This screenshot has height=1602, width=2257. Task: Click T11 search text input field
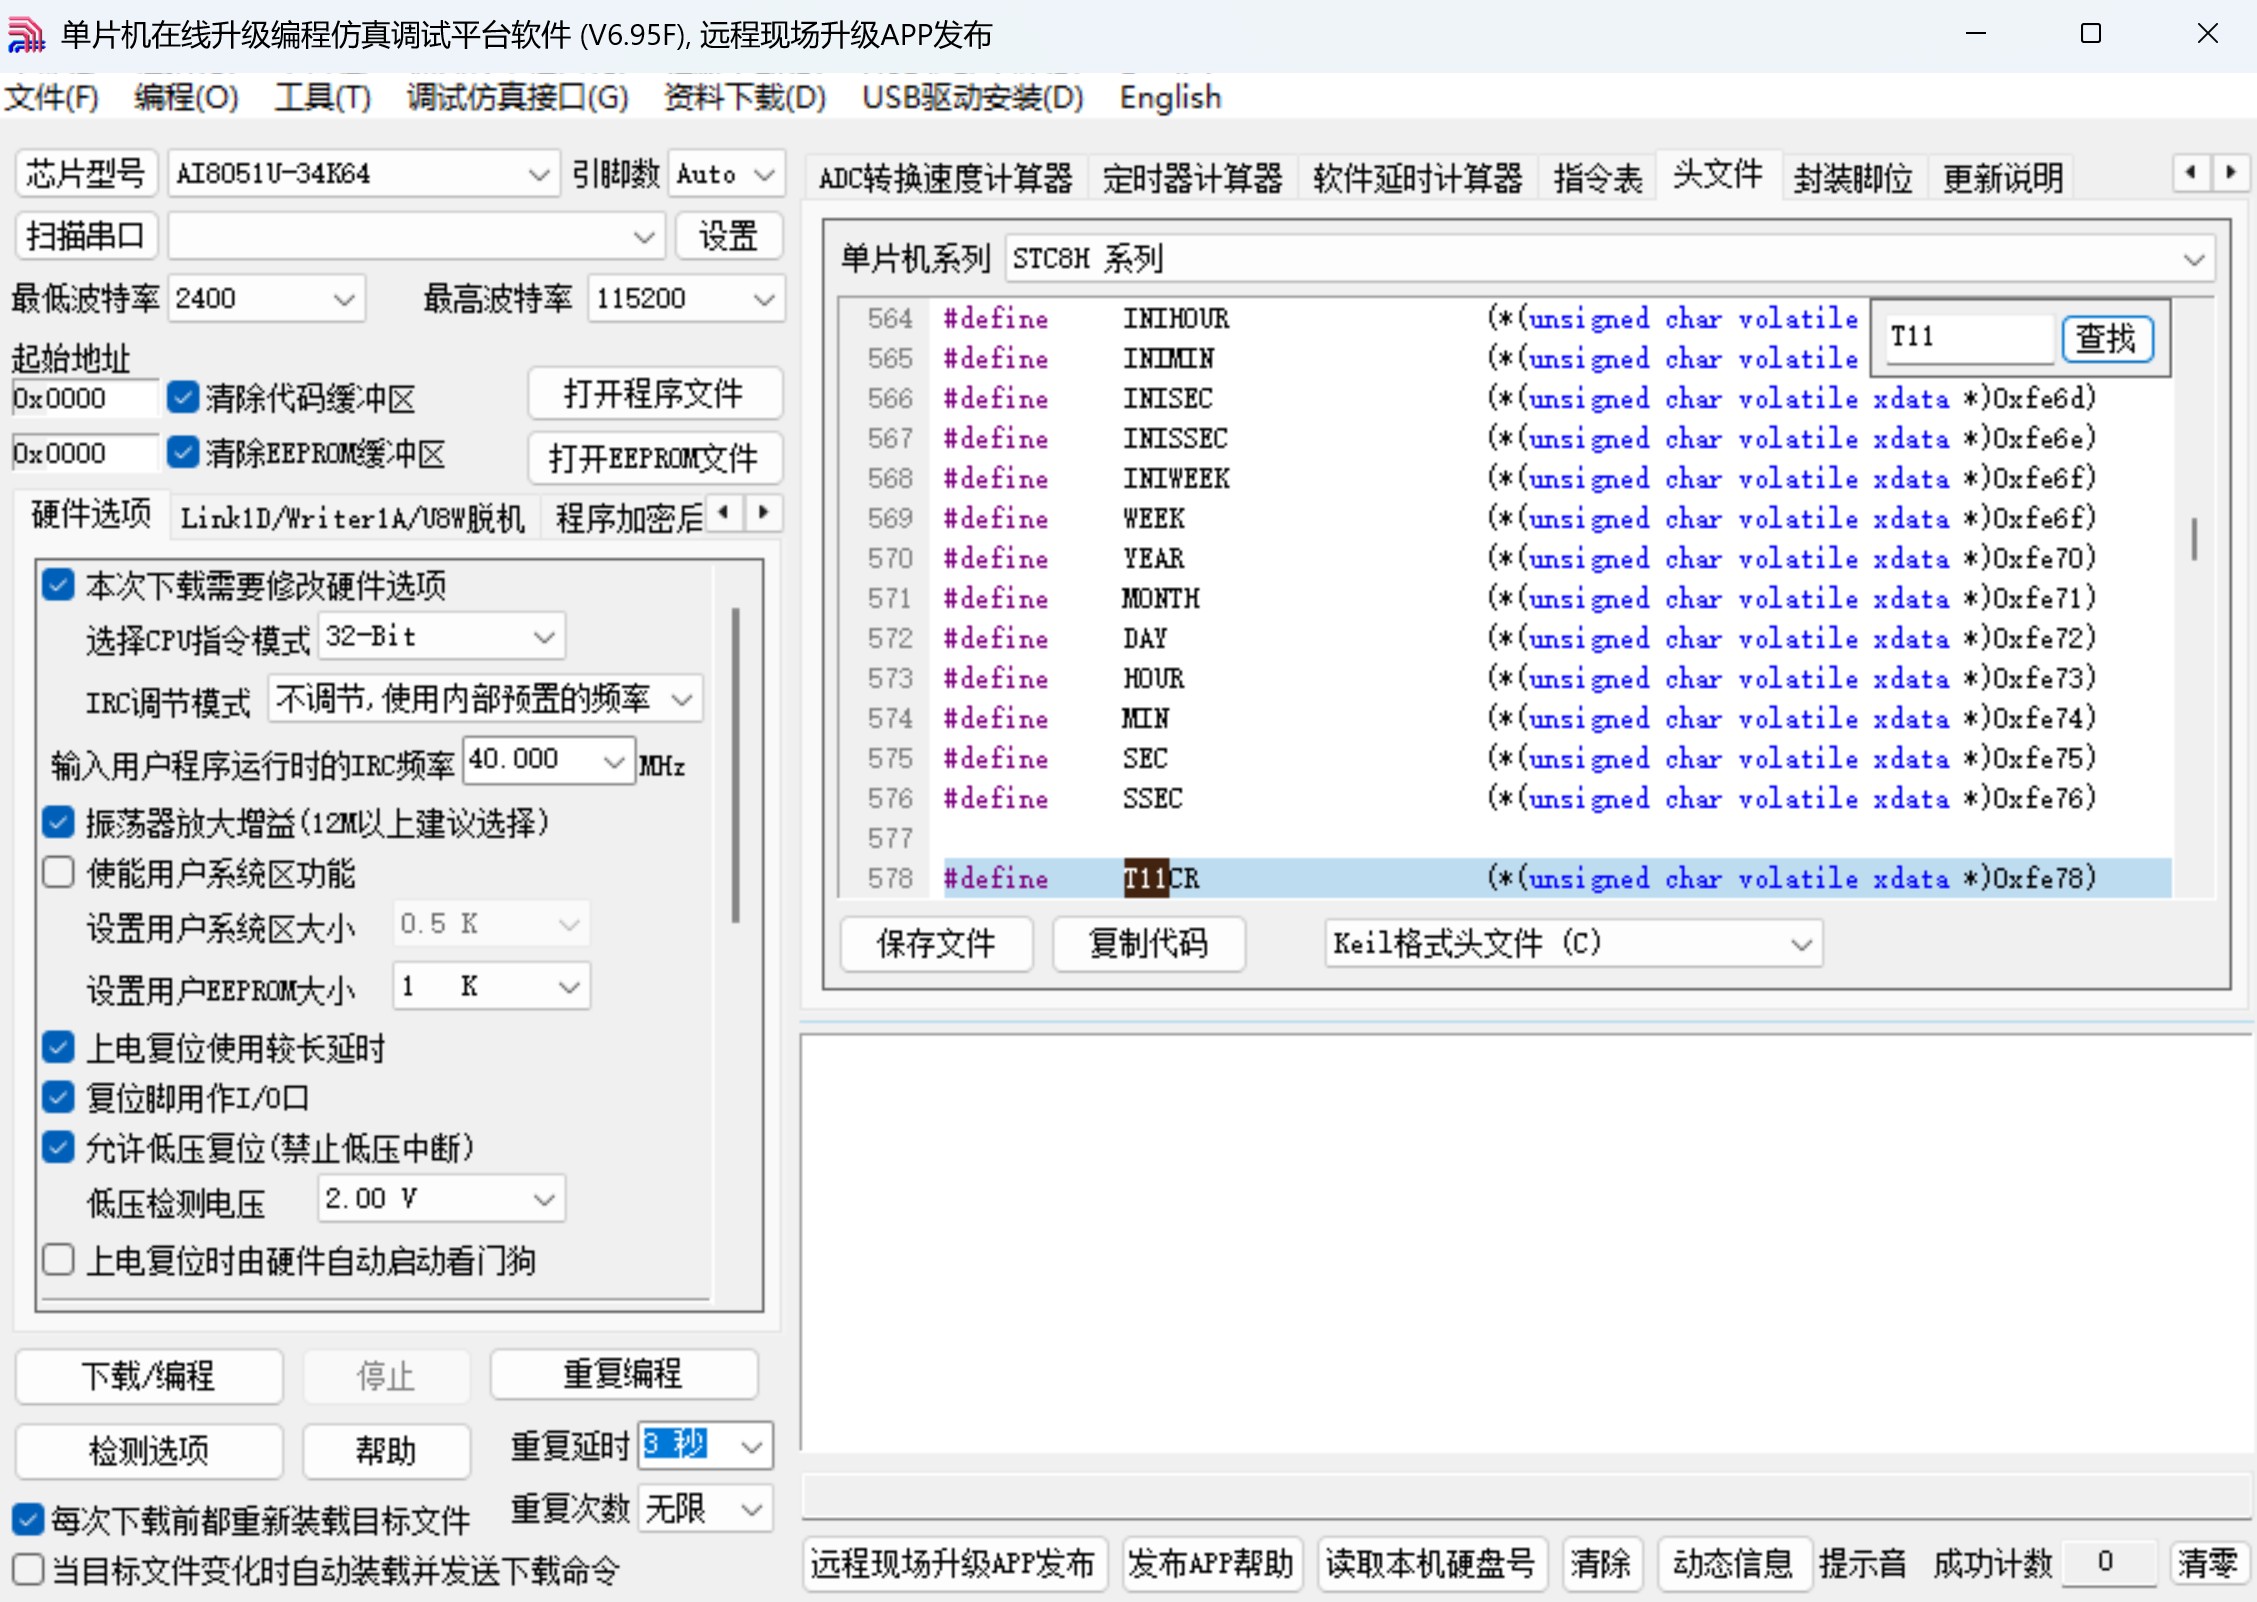(1968, 337)
